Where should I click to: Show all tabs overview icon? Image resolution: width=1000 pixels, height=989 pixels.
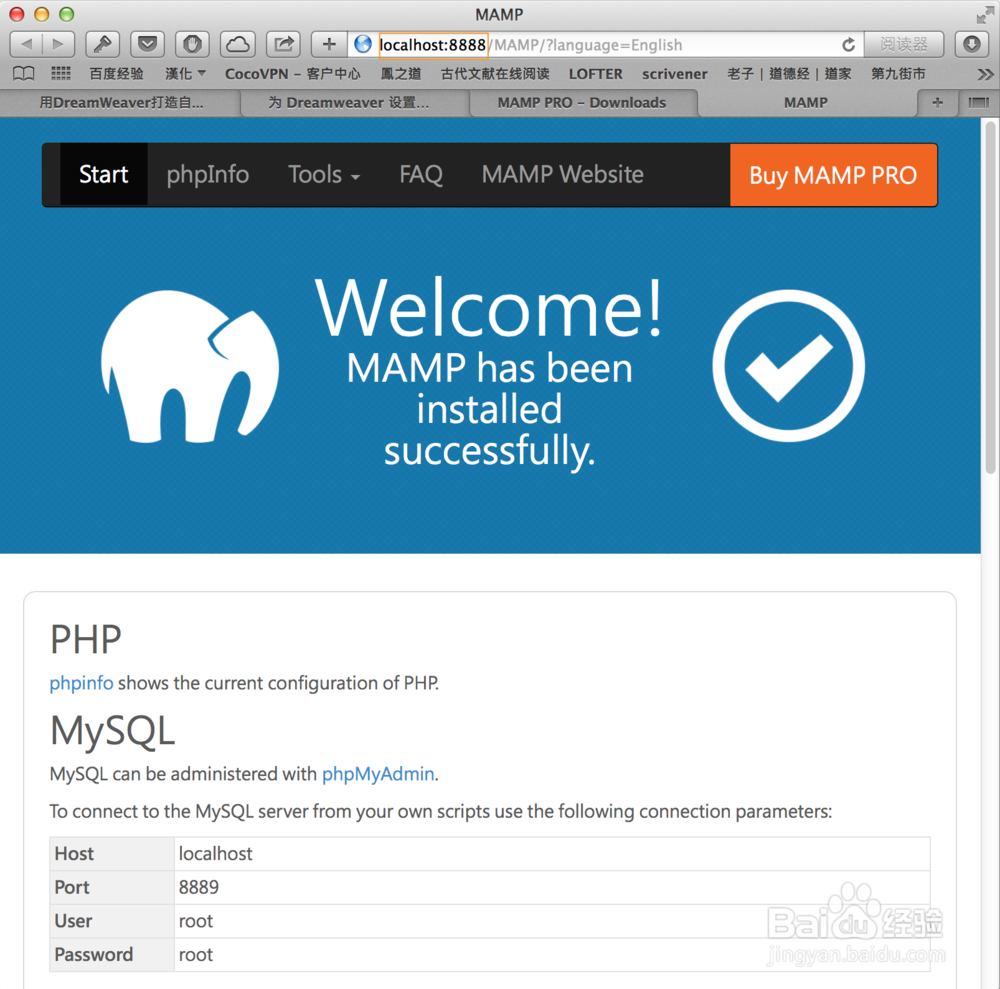coord(978,103)
